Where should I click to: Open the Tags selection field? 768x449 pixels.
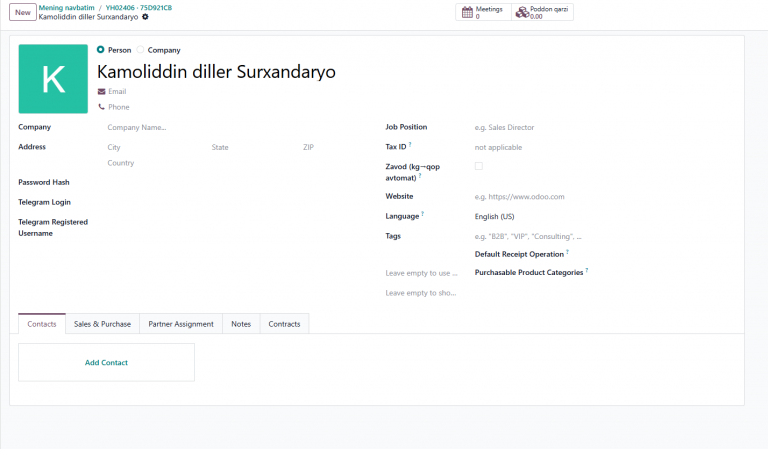click(x=603, y=236)
